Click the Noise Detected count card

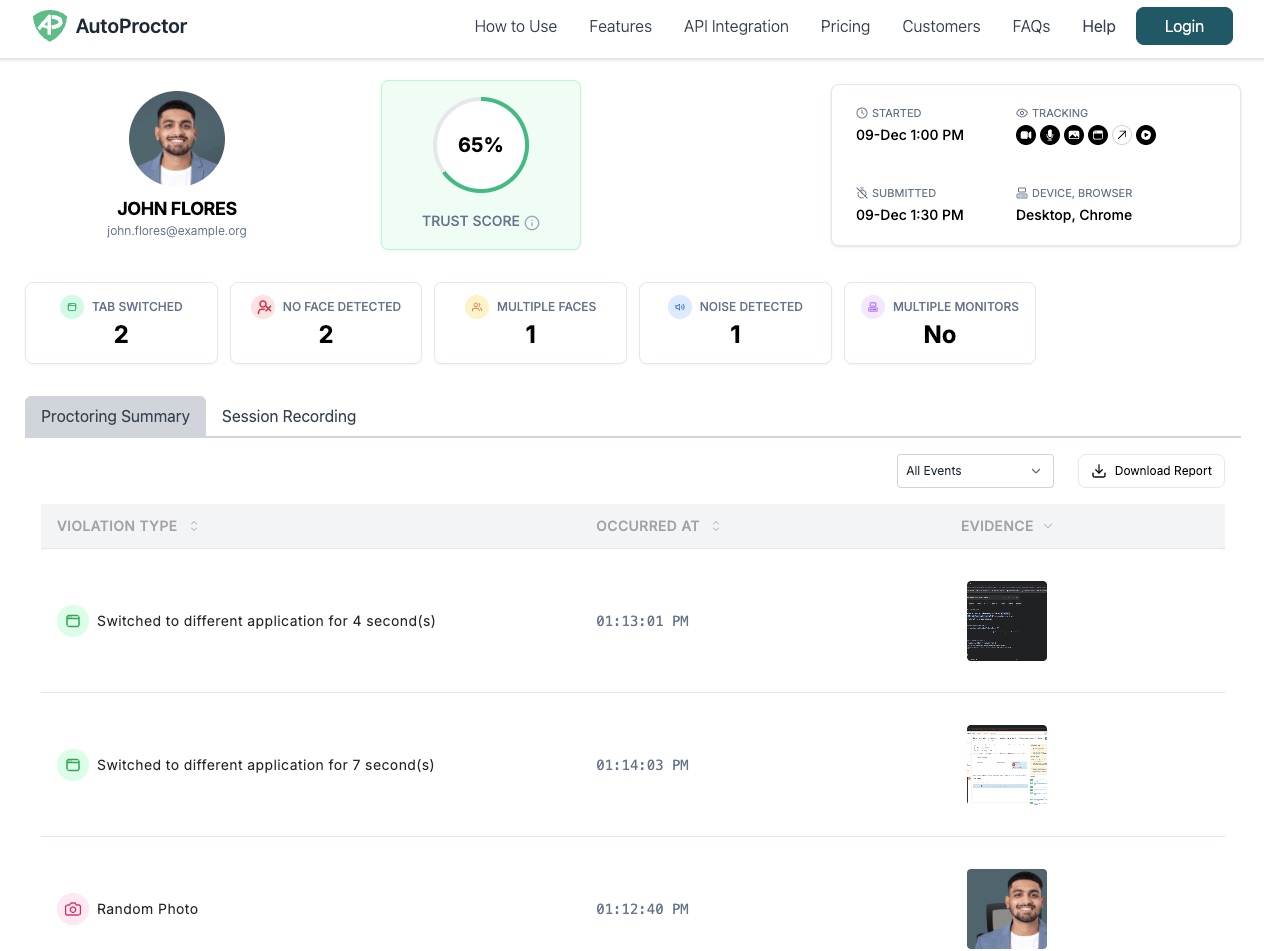(735, 323)
